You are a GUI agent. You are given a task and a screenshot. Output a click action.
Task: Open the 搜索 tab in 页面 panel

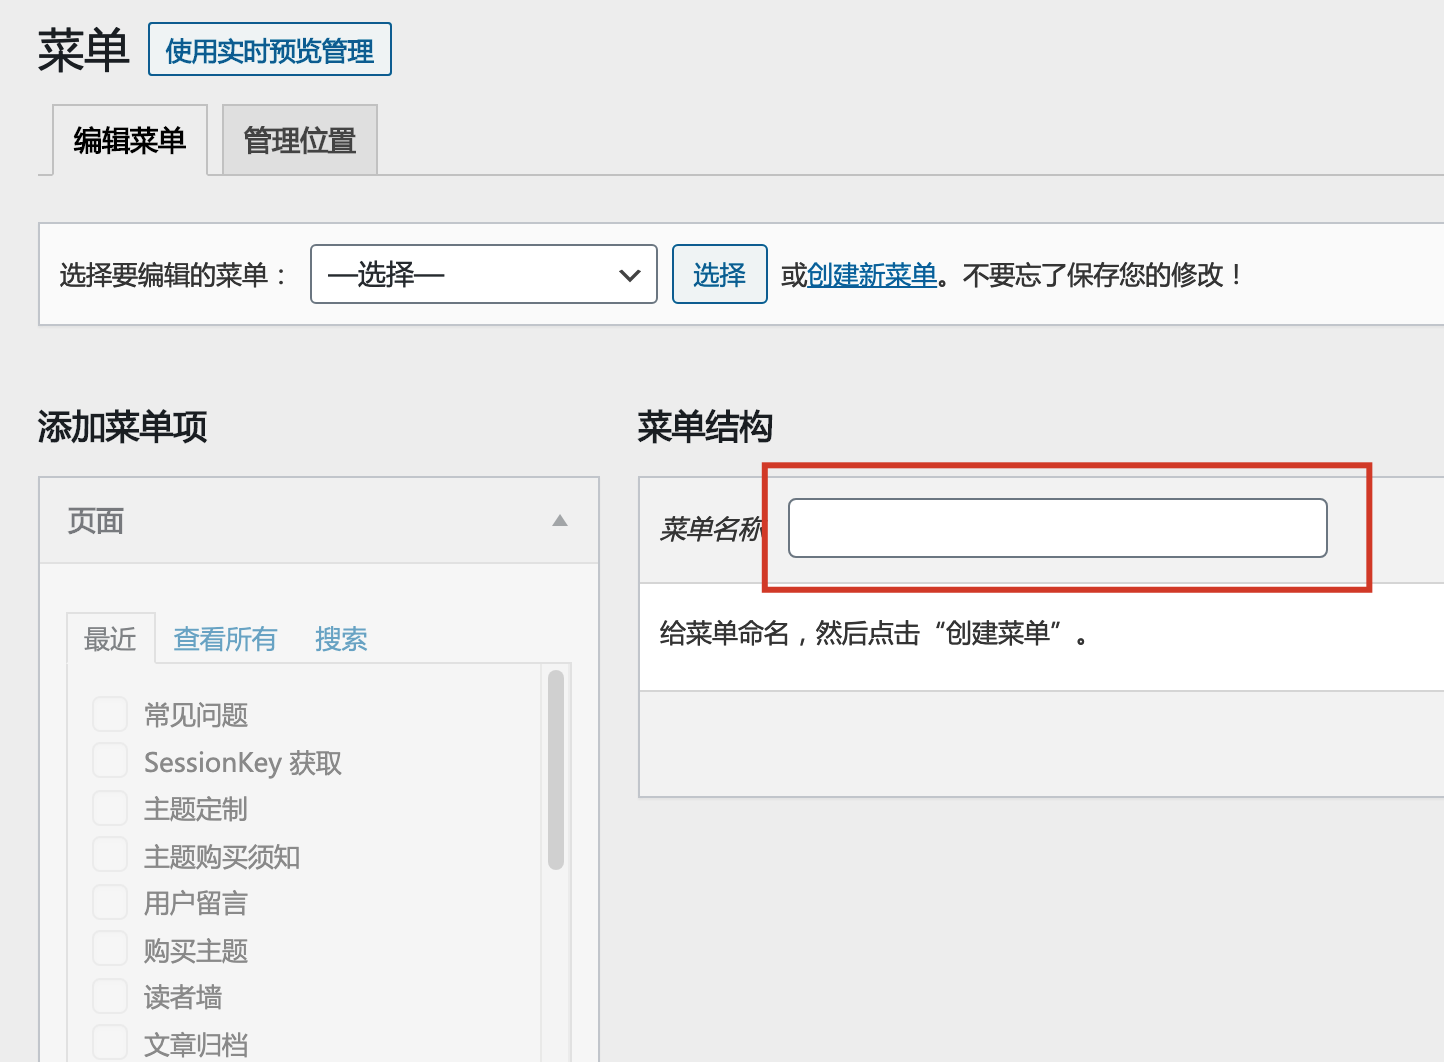(341, 639)
